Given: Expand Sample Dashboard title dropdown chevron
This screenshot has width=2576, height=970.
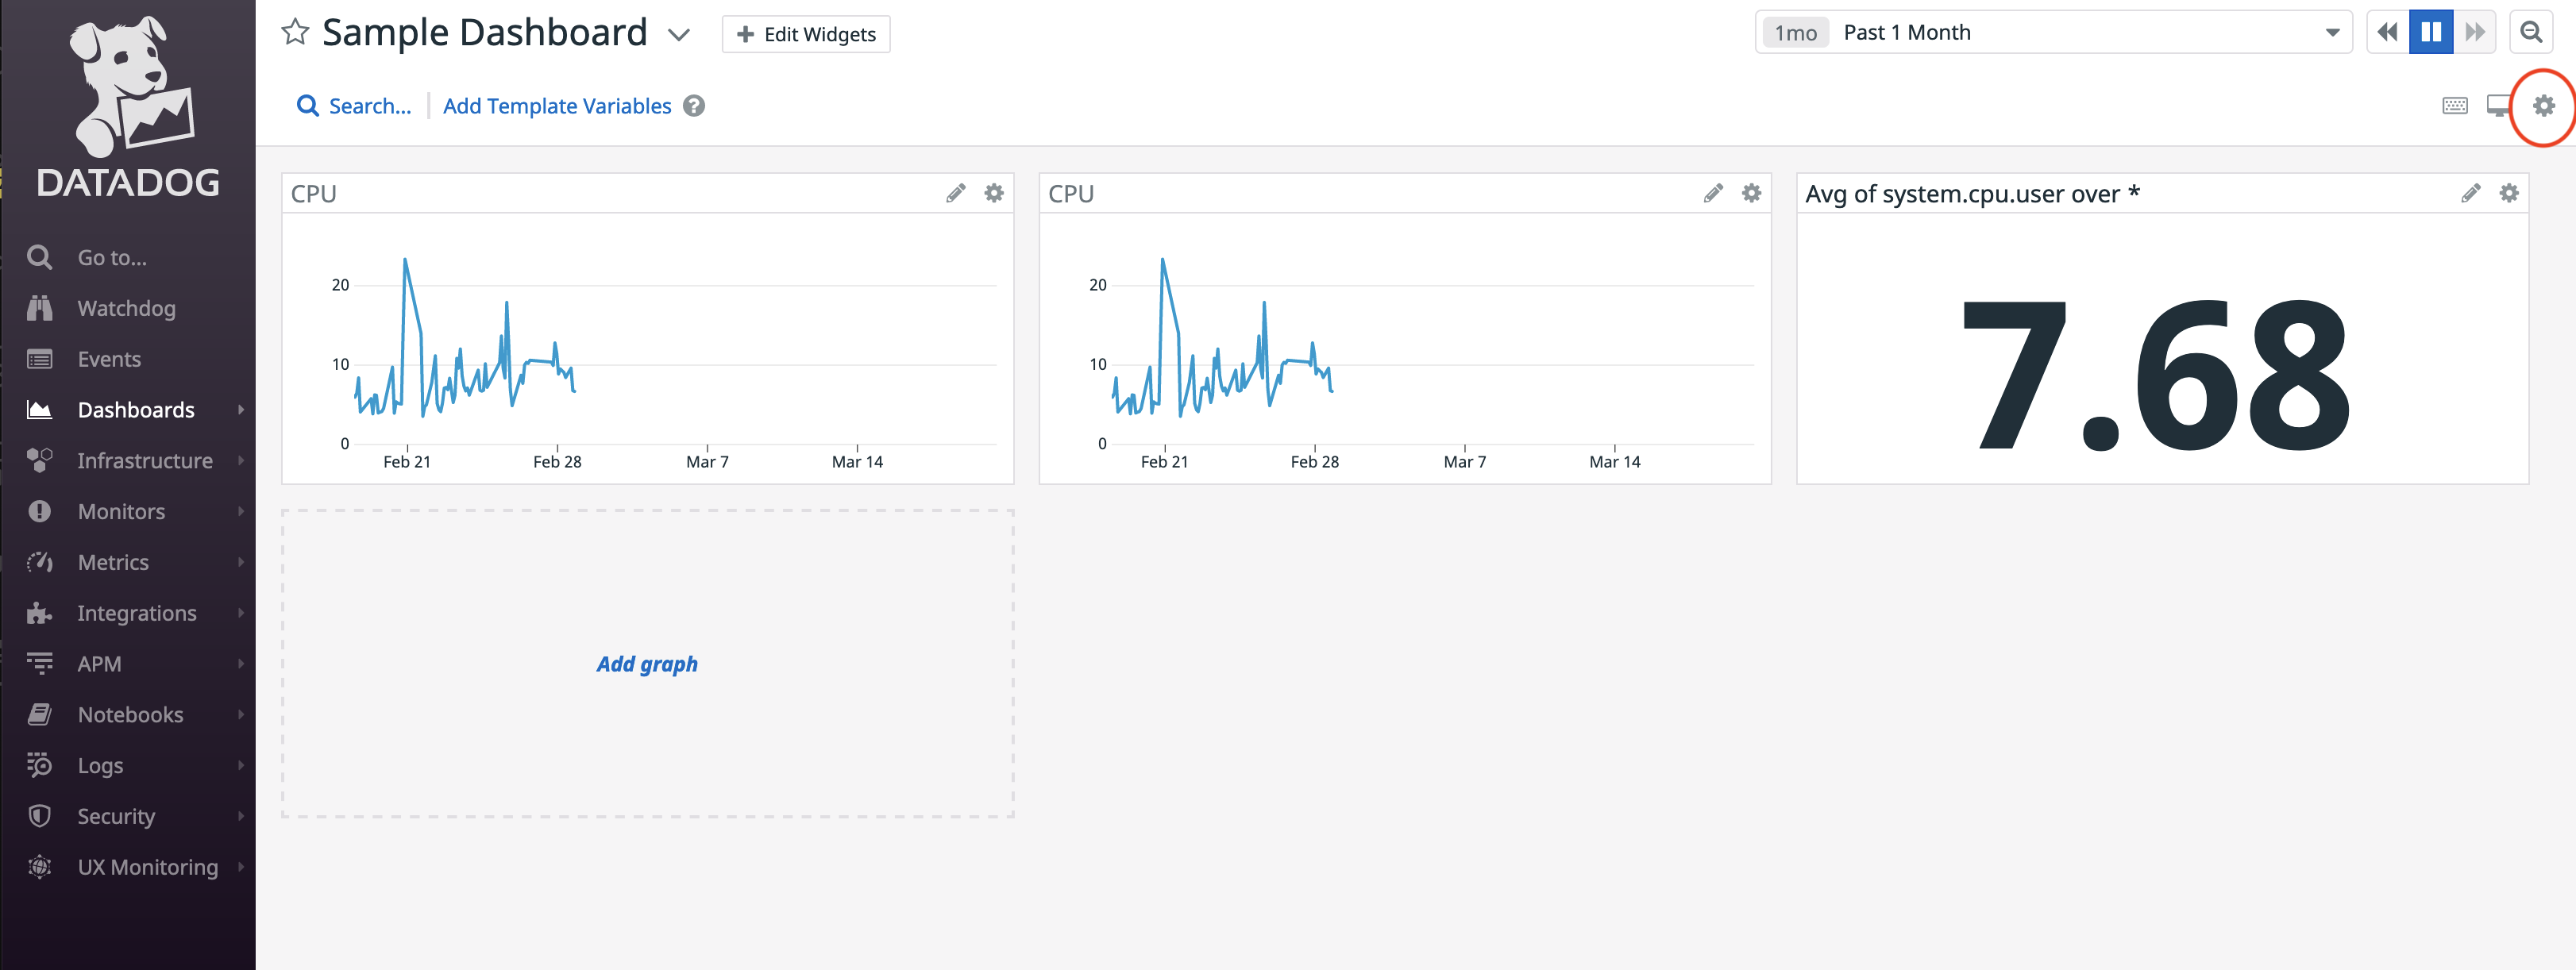Looking at the screenshot, I should coord(679,35).
